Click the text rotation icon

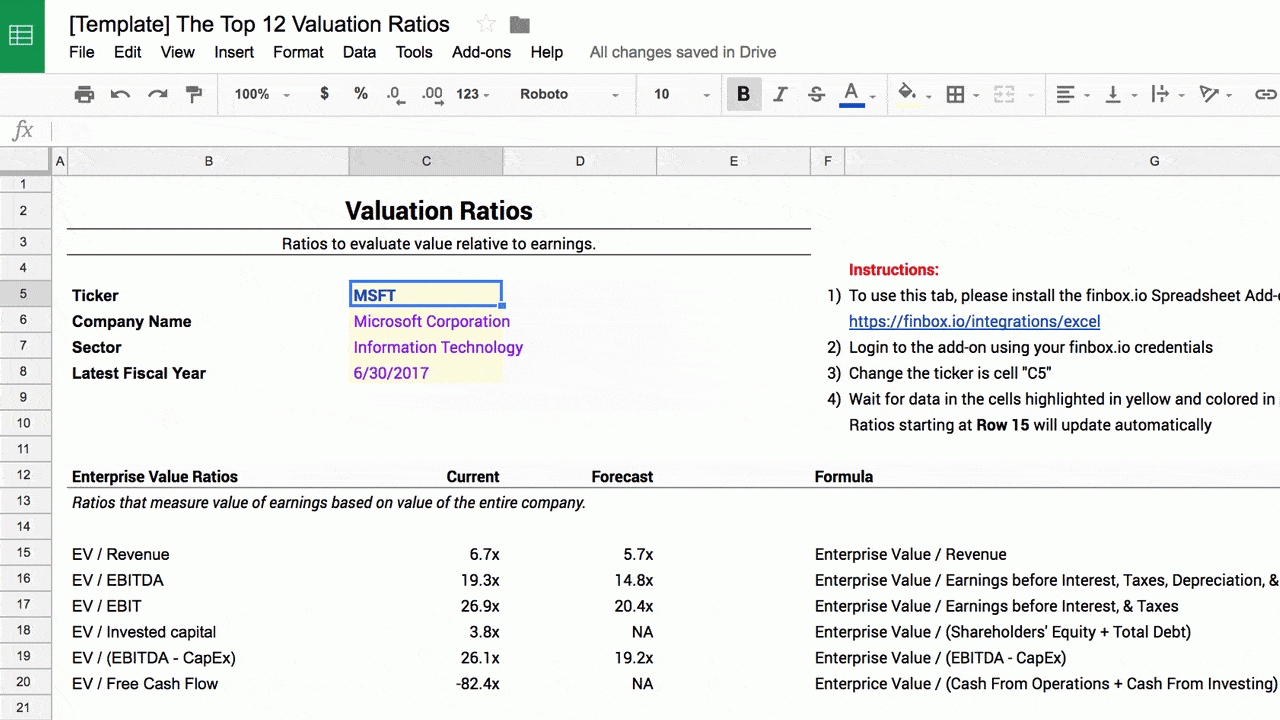point(1209,94)
